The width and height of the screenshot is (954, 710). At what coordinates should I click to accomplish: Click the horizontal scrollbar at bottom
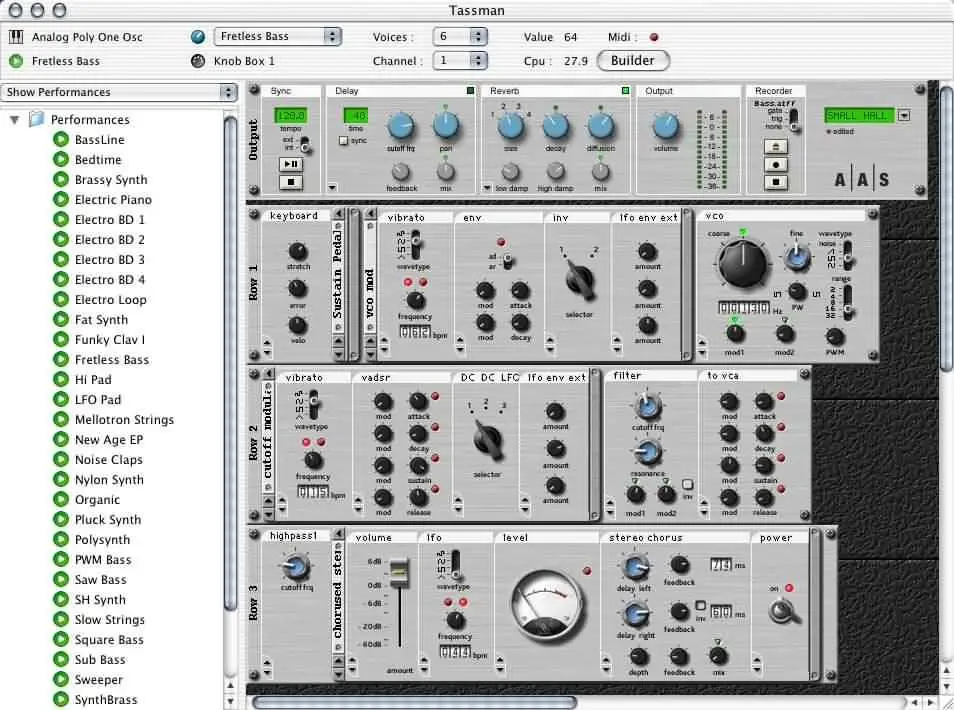pos(414,703)
